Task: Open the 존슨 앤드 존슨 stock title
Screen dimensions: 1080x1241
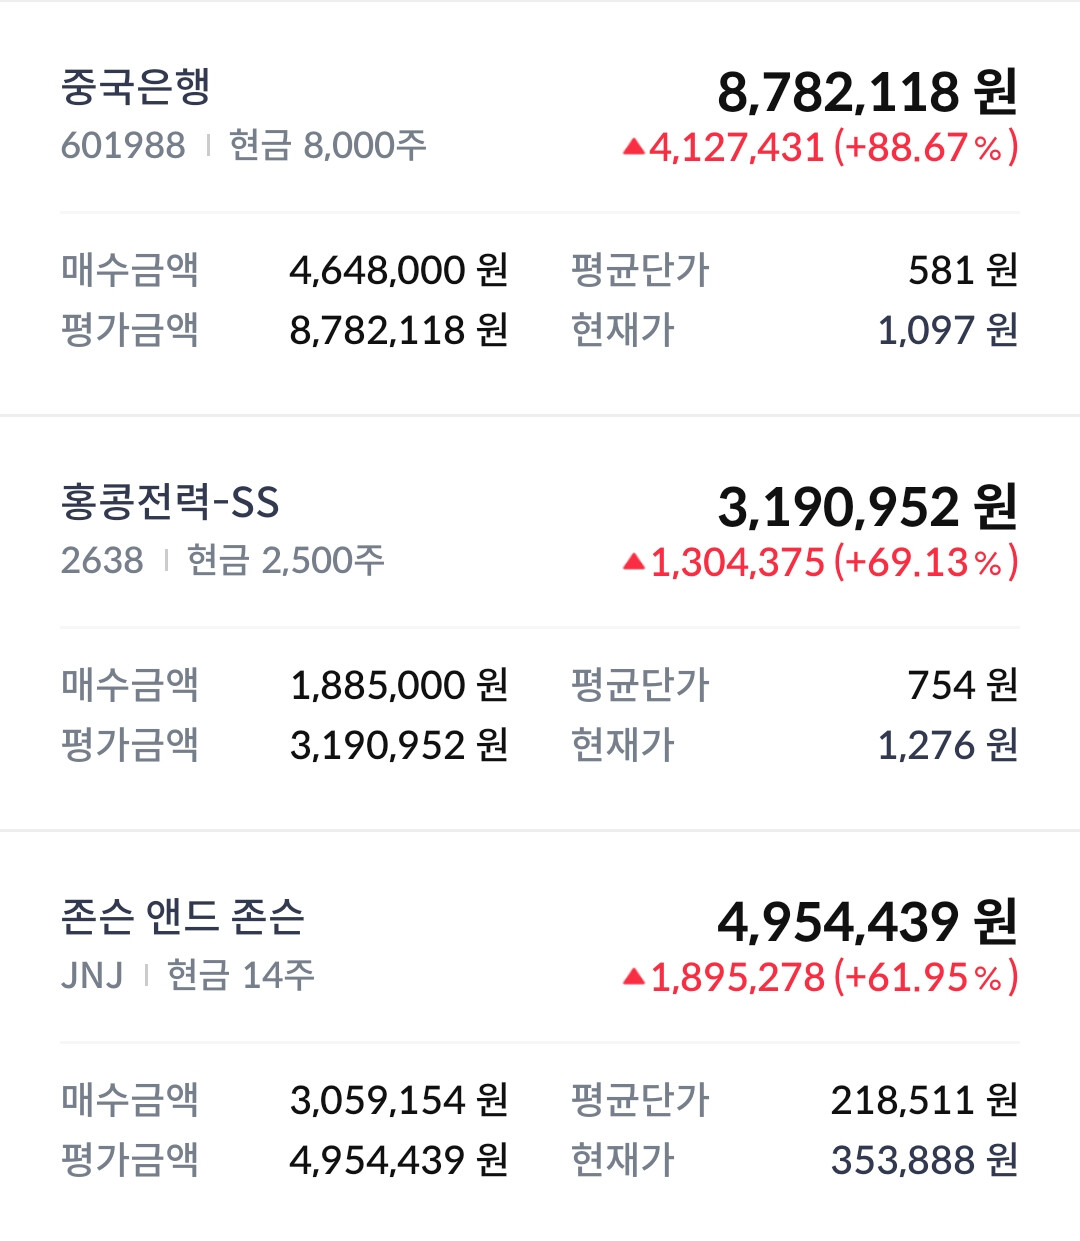Action: [x=182, y=917]
